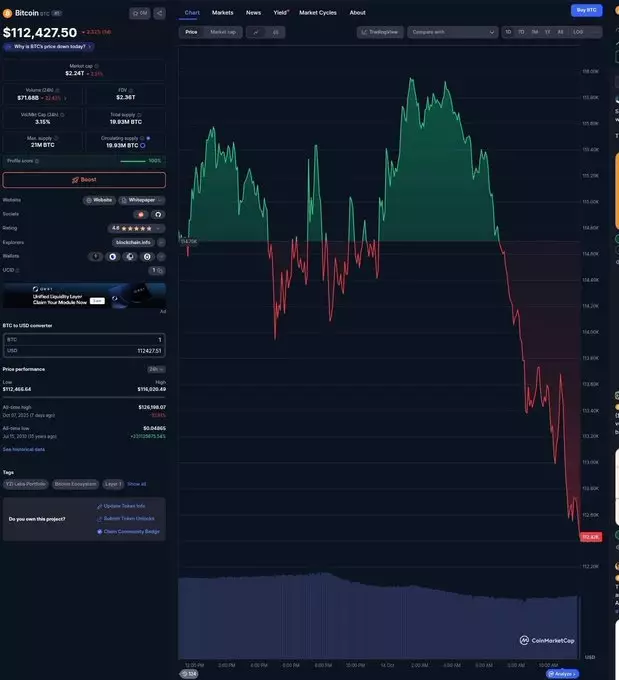Image resolution: width=619 pixels, height=680 pixels.
Task: Copy the UCID value icon
Action: (159, 270)
